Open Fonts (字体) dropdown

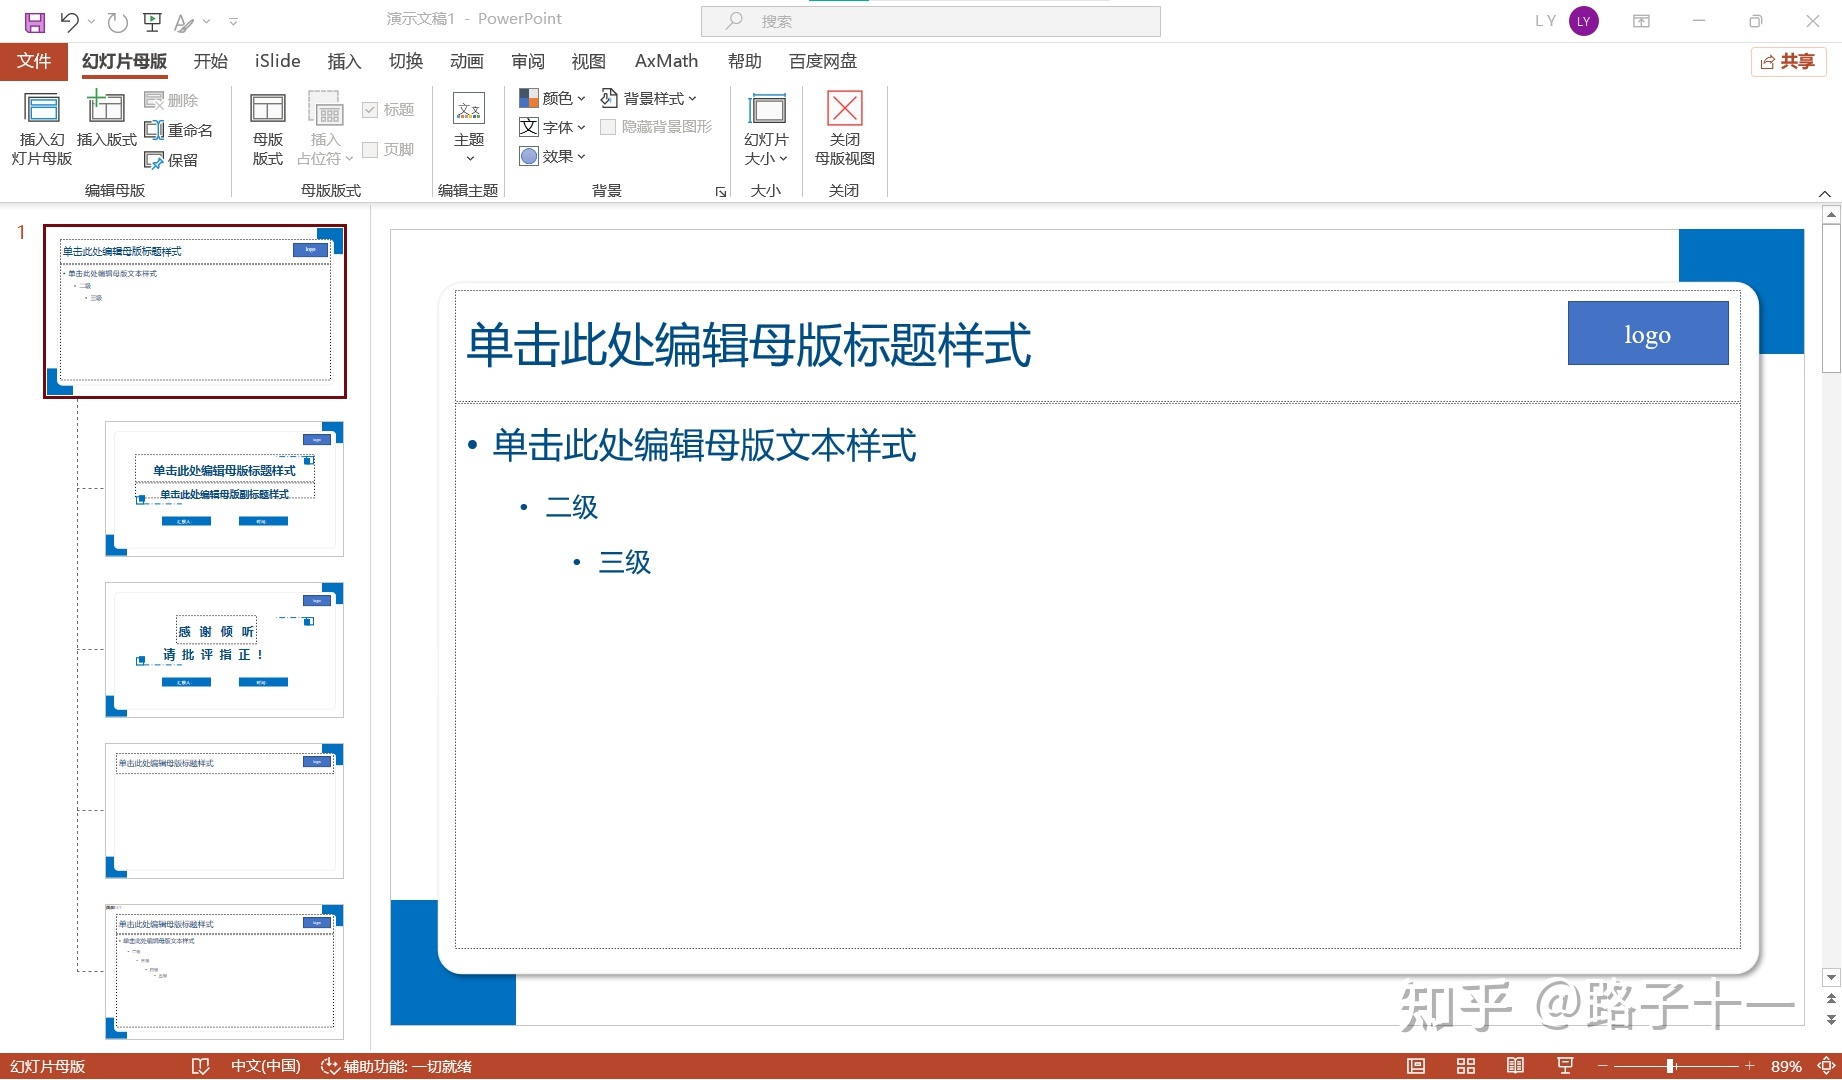point(552,127)
